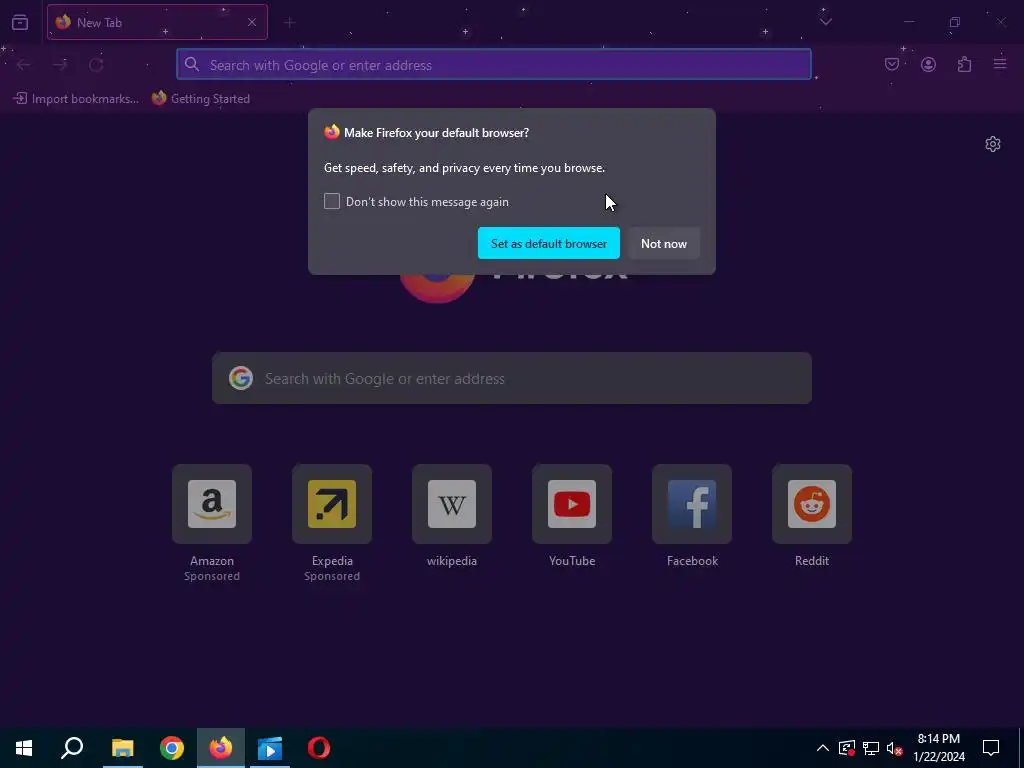Close the New Tab tab
This screenshot has width=1024, height=768.
(x=251, y=22)
